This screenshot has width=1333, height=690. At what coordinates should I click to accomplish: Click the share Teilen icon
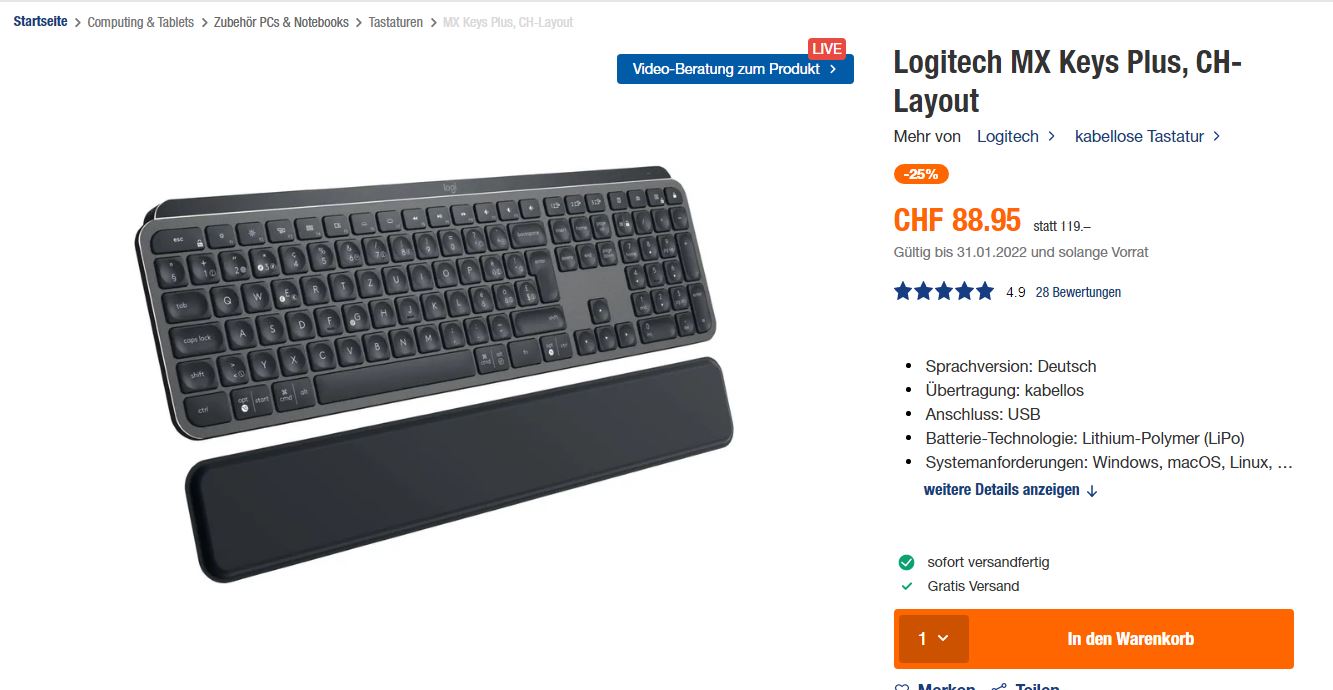(998, 687)
